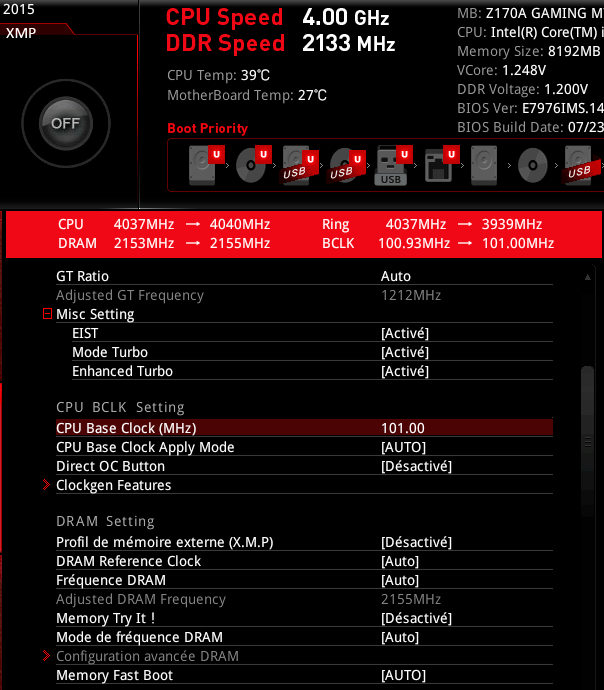
Task: Select Configuration avancée DRAM entry
Action: coord(147,656)
